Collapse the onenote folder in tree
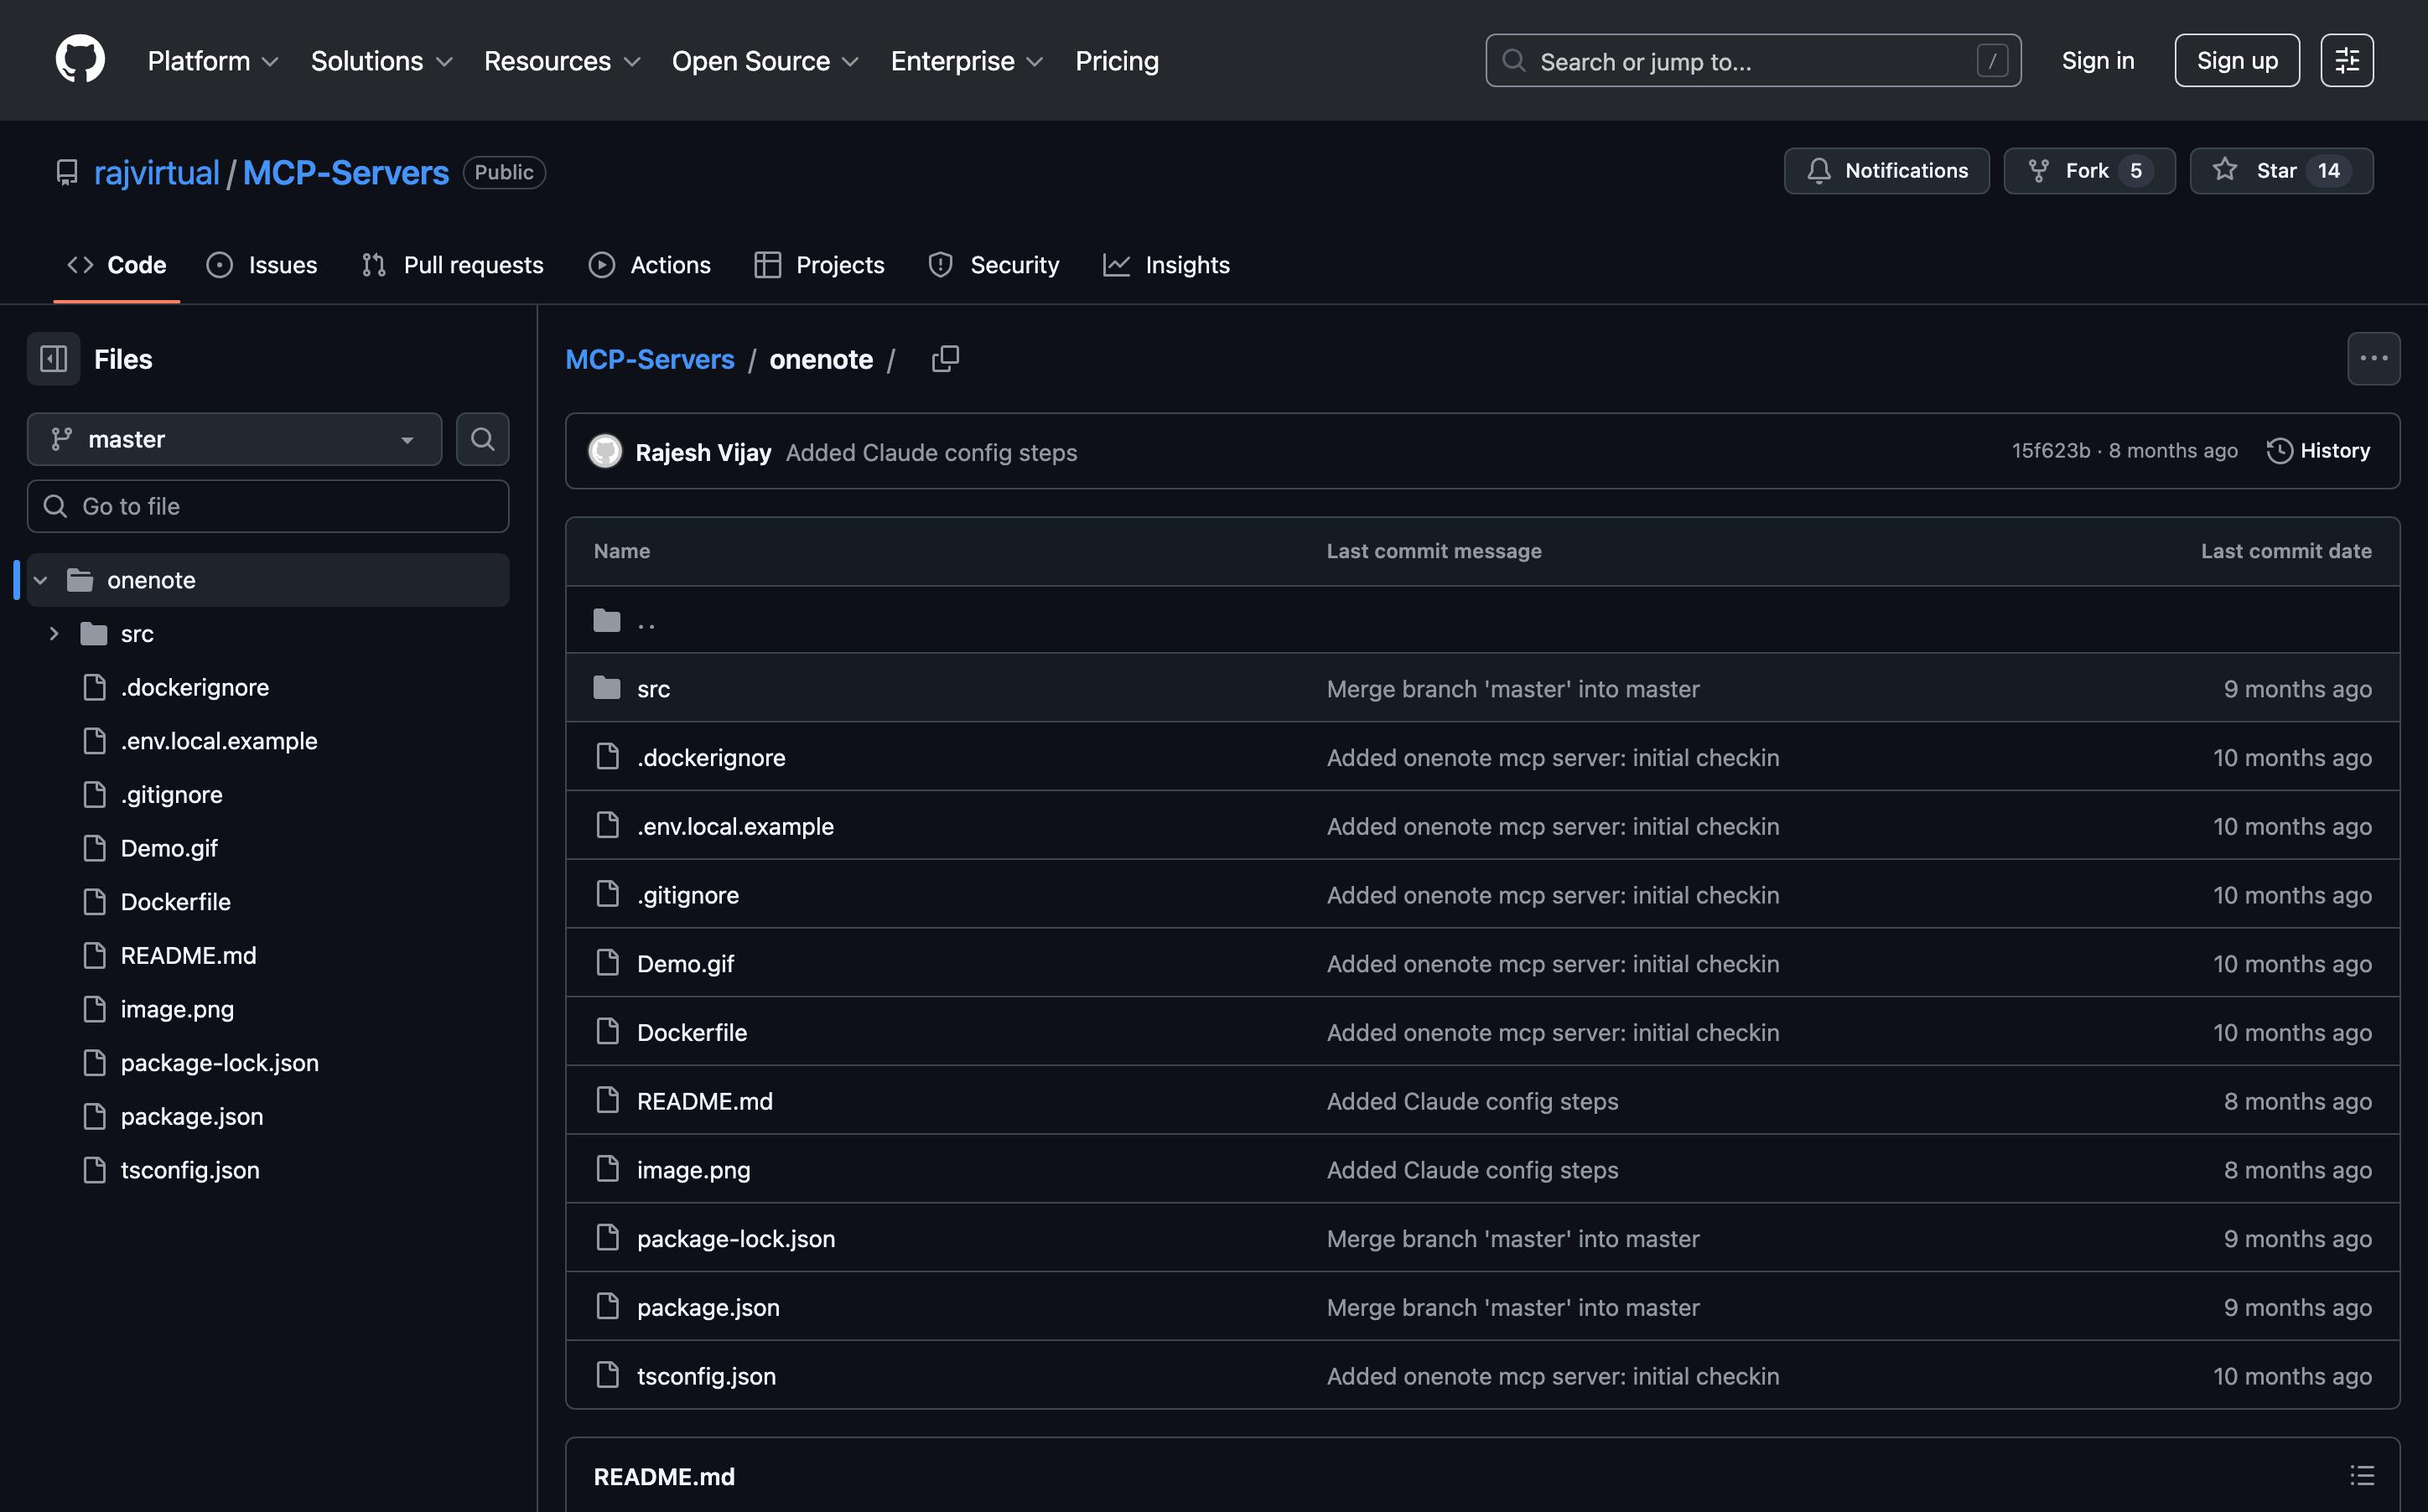The height and width of the screenshot is (1512, 2428). [41, 580]
